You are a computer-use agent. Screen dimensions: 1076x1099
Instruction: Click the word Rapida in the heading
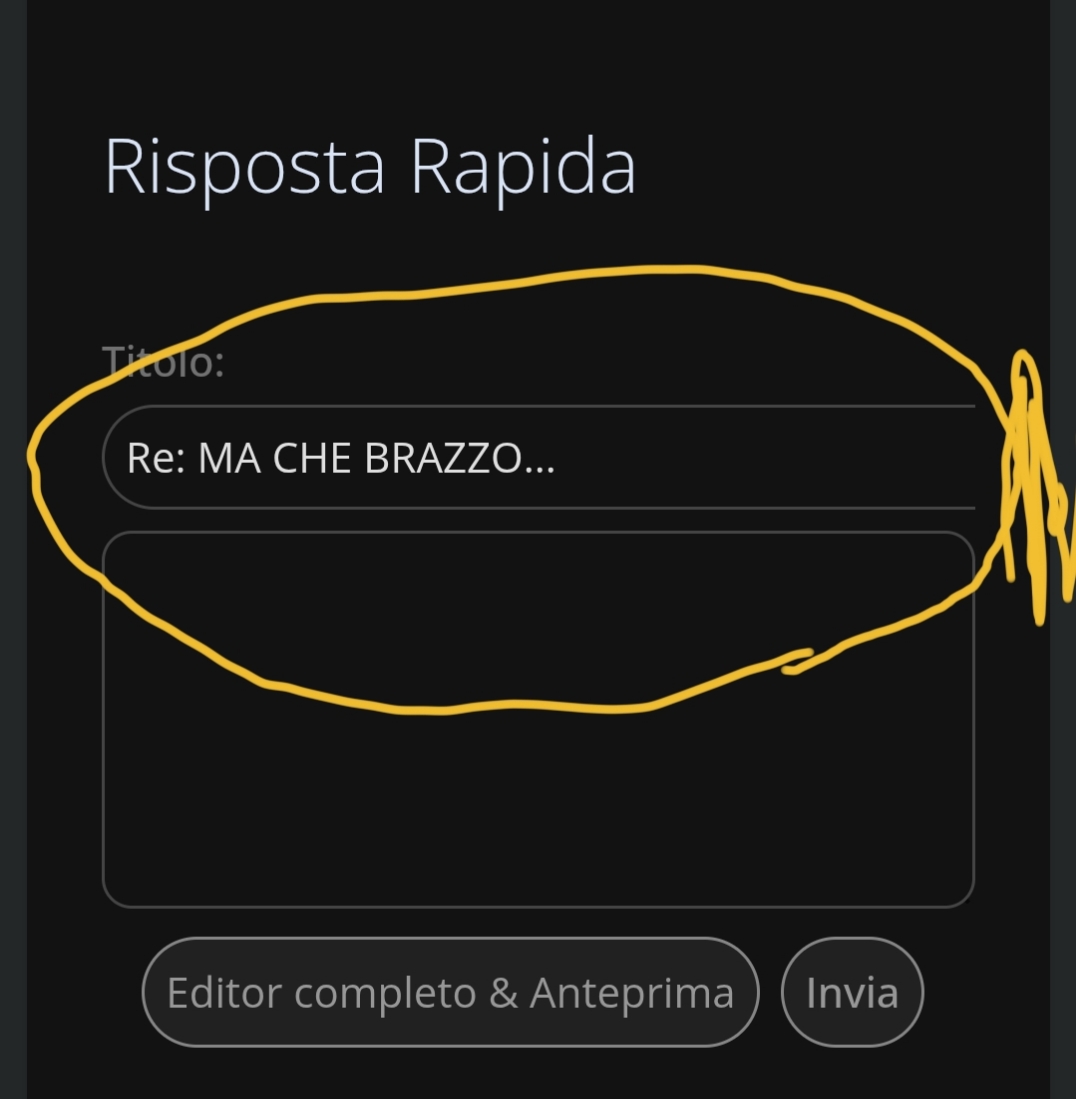[x=523, y=168]
